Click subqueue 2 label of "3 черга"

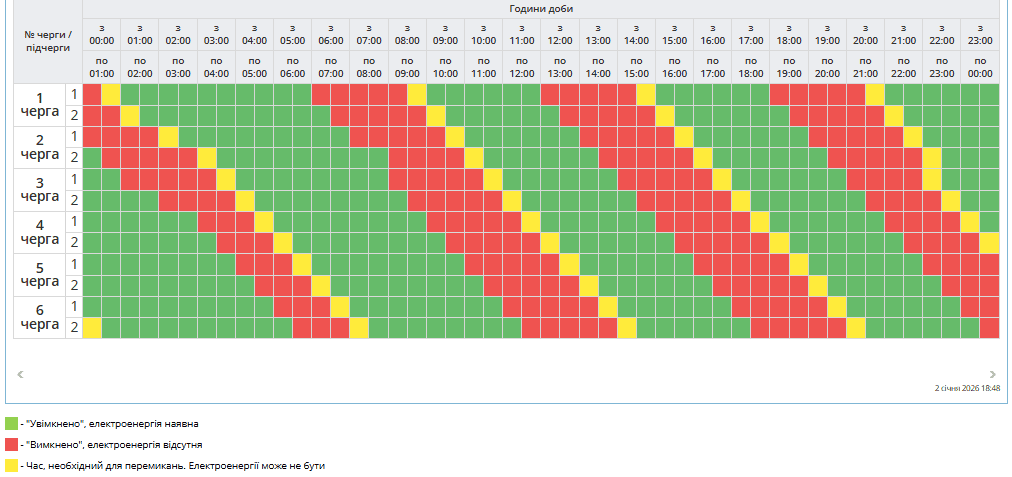(73, 200)
